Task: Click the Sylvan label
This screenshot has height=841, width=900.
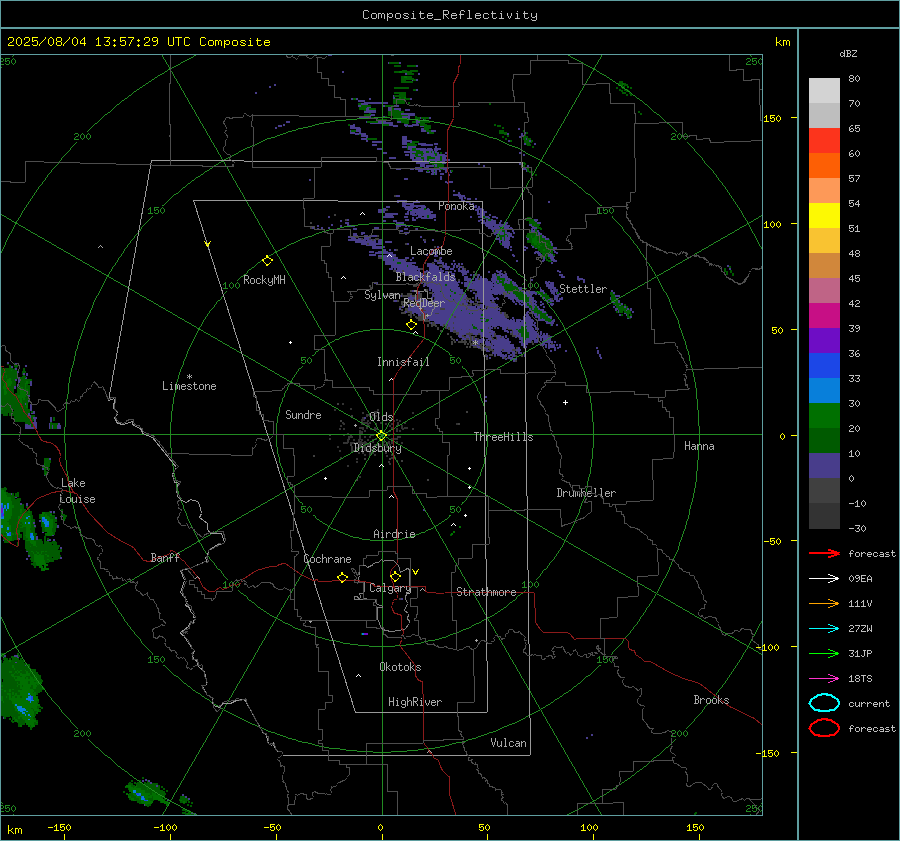Action: [x=382, y=295]
